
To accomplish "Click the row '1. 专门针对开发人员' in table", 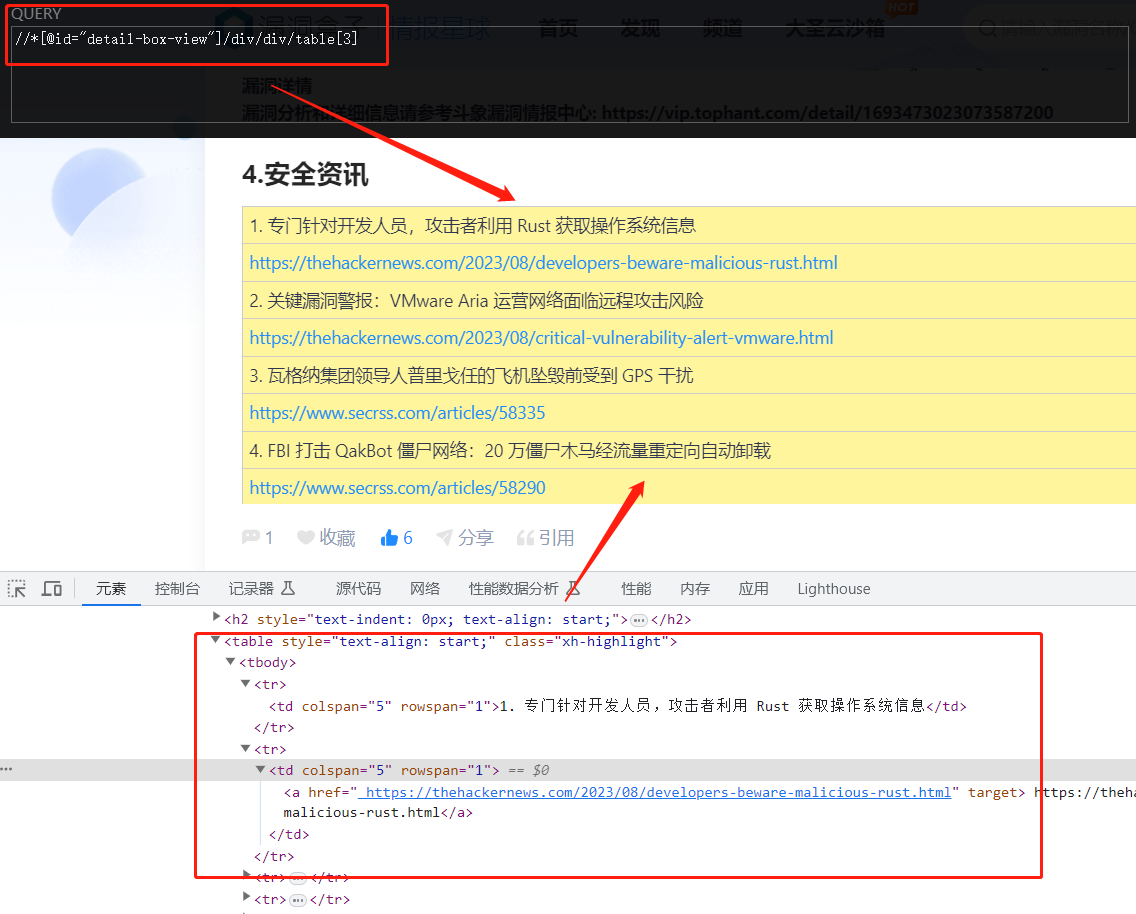I will pyautogui.click(x=689, y=225).
